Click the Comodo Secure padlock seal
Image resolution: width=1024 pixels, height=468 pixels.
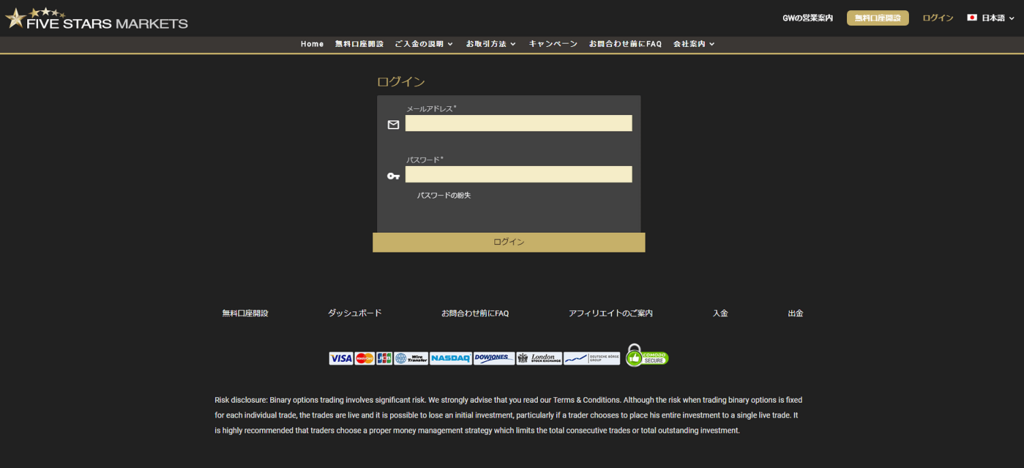(x=647, y=355)
